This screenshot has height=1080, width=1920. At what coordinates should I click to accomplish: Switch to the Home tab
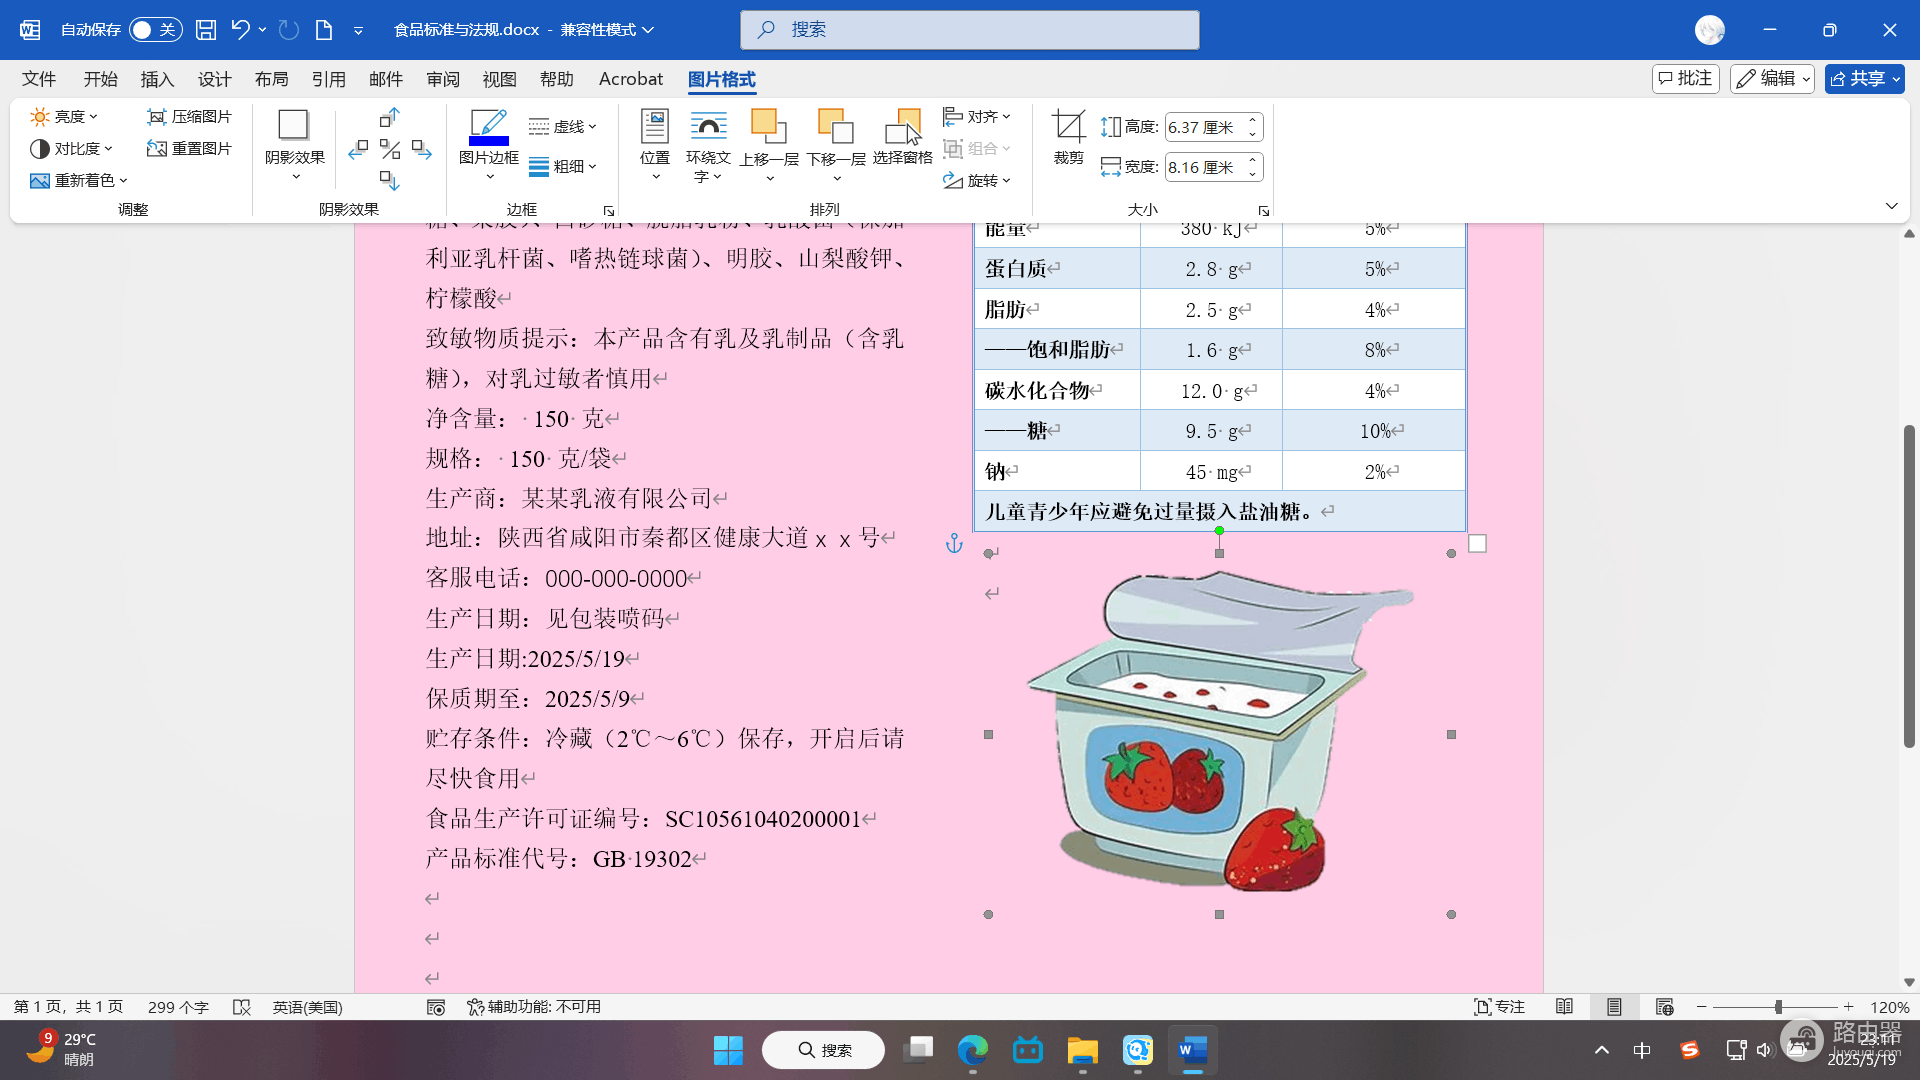(x=101, y=79)
